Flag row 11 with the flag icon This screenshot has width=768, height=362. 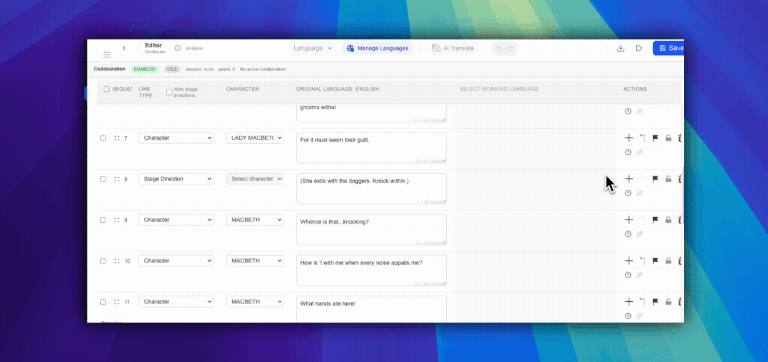pyautogui.click(x=655, y=302)
